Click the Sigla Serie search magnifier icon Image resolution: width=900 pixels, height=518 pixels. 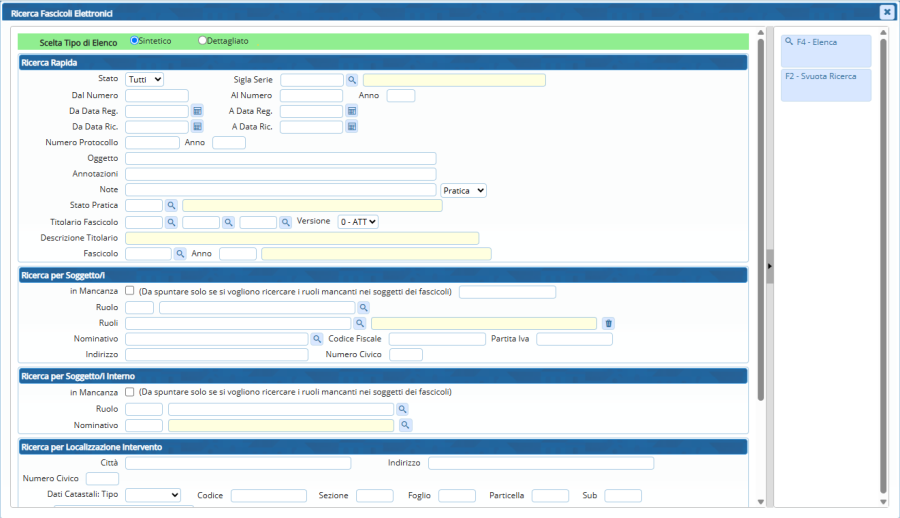click(352, 80)
